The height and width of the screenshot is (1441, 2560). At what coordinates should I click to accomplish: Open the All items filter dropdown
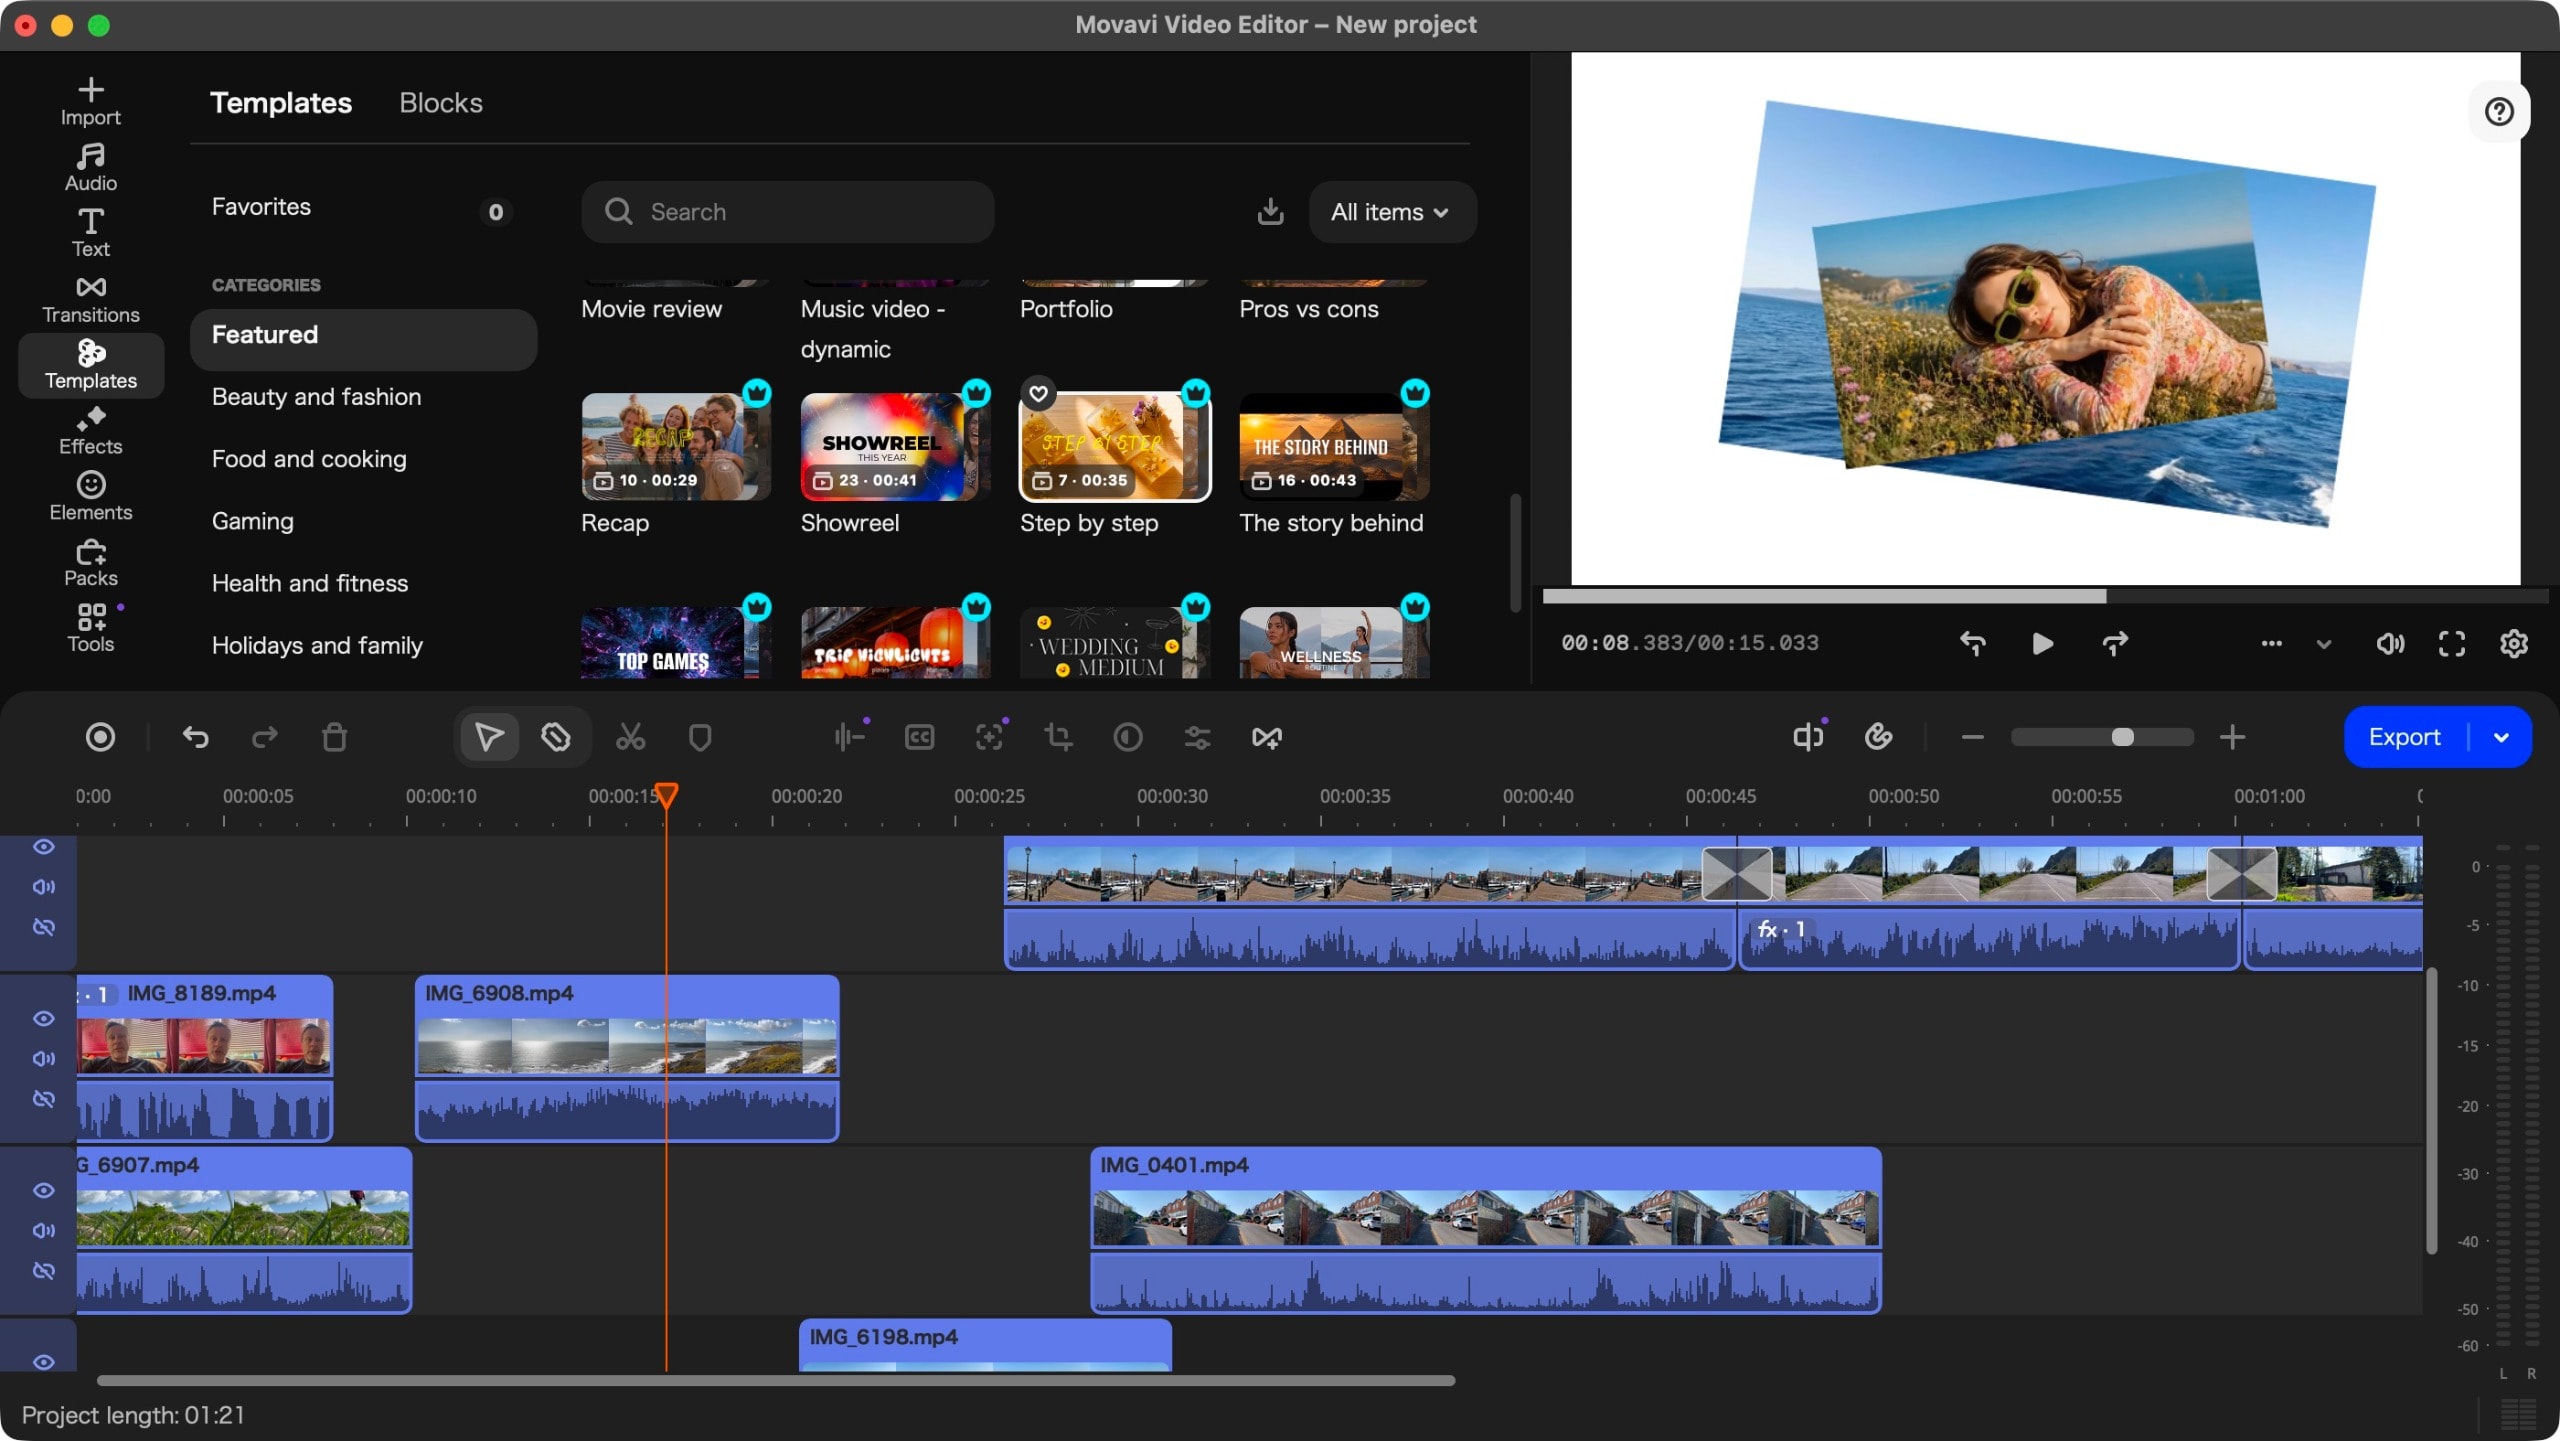(1391, 212)
